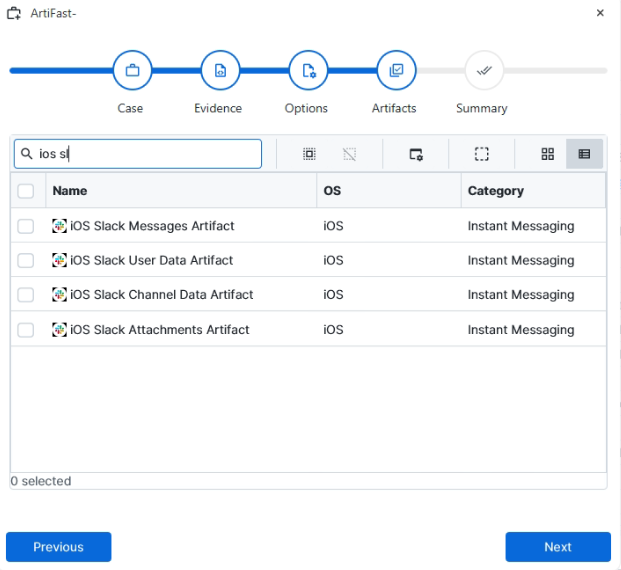Go to the Evidence step label

[x=218, y=108]
